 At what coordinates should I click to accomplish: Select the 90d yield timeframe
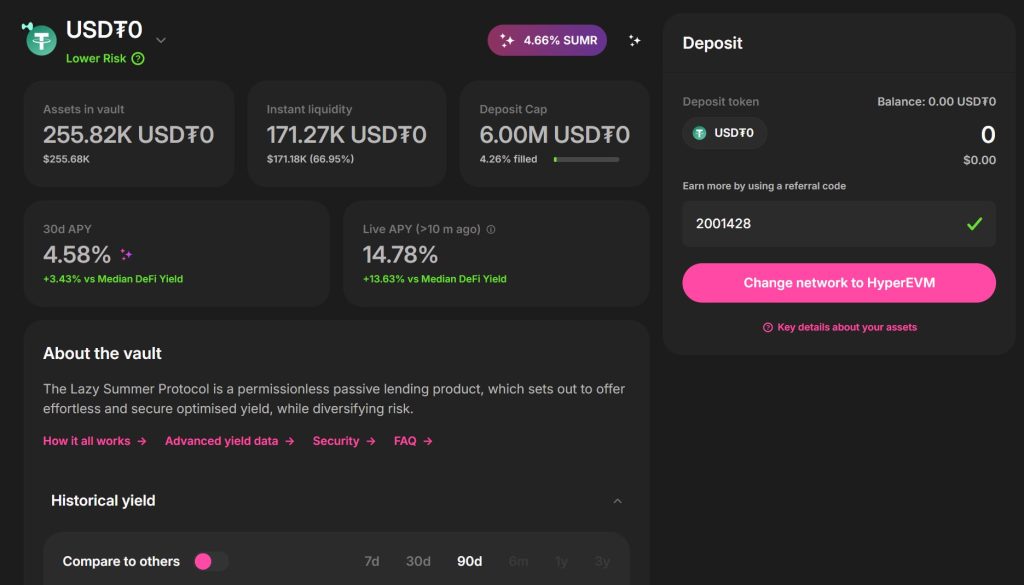[x=469, y=561]
